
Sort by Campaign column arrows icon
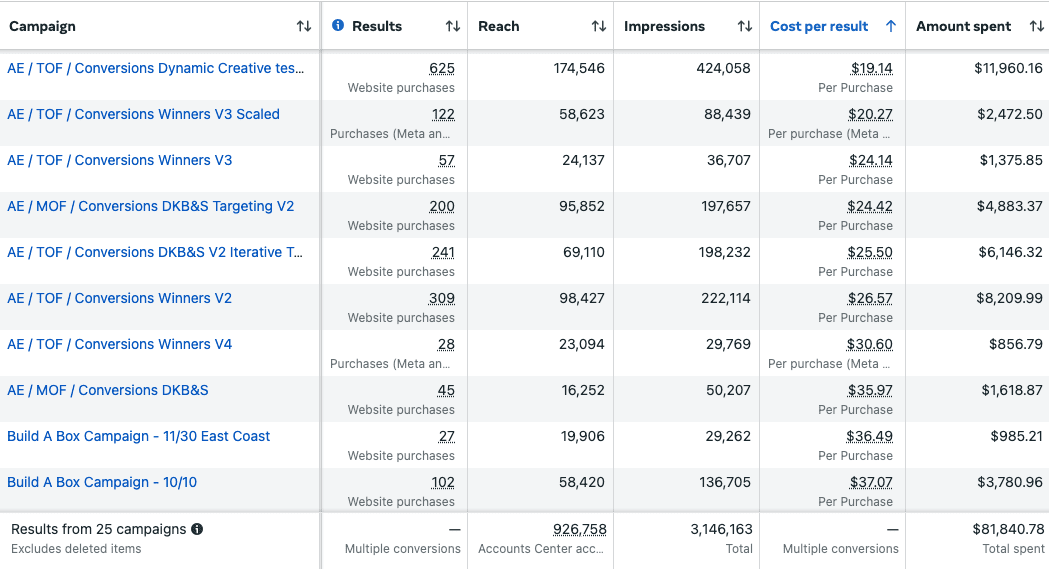pos(304,26)
